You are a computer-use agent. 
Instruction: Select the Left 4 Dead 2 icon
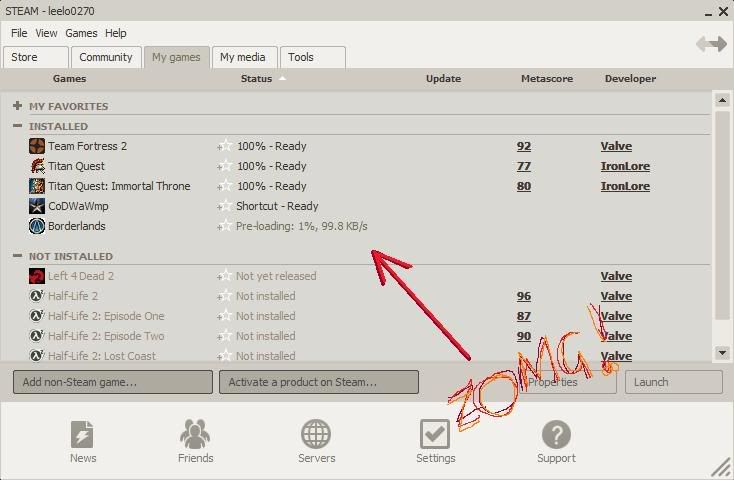37,276
